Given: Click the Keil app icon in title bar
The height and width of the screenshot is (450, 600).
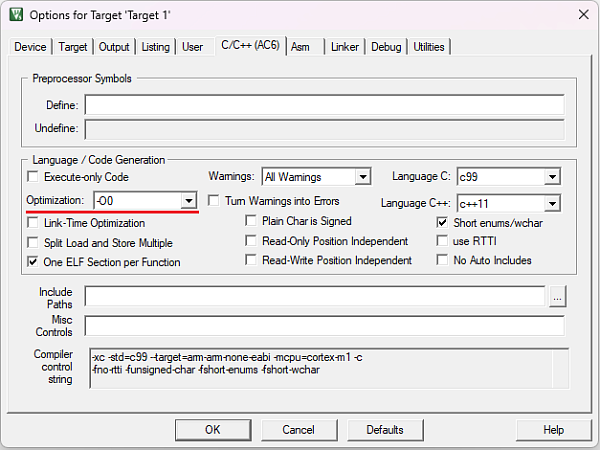Looking at the screenshot, I should [x=15, y=13].
